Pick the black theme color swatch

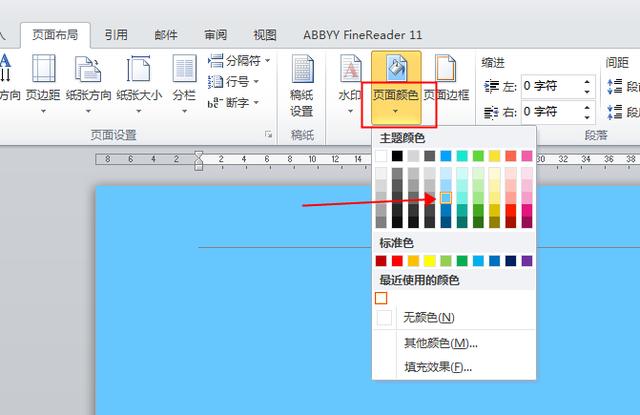tap(397, 156)
